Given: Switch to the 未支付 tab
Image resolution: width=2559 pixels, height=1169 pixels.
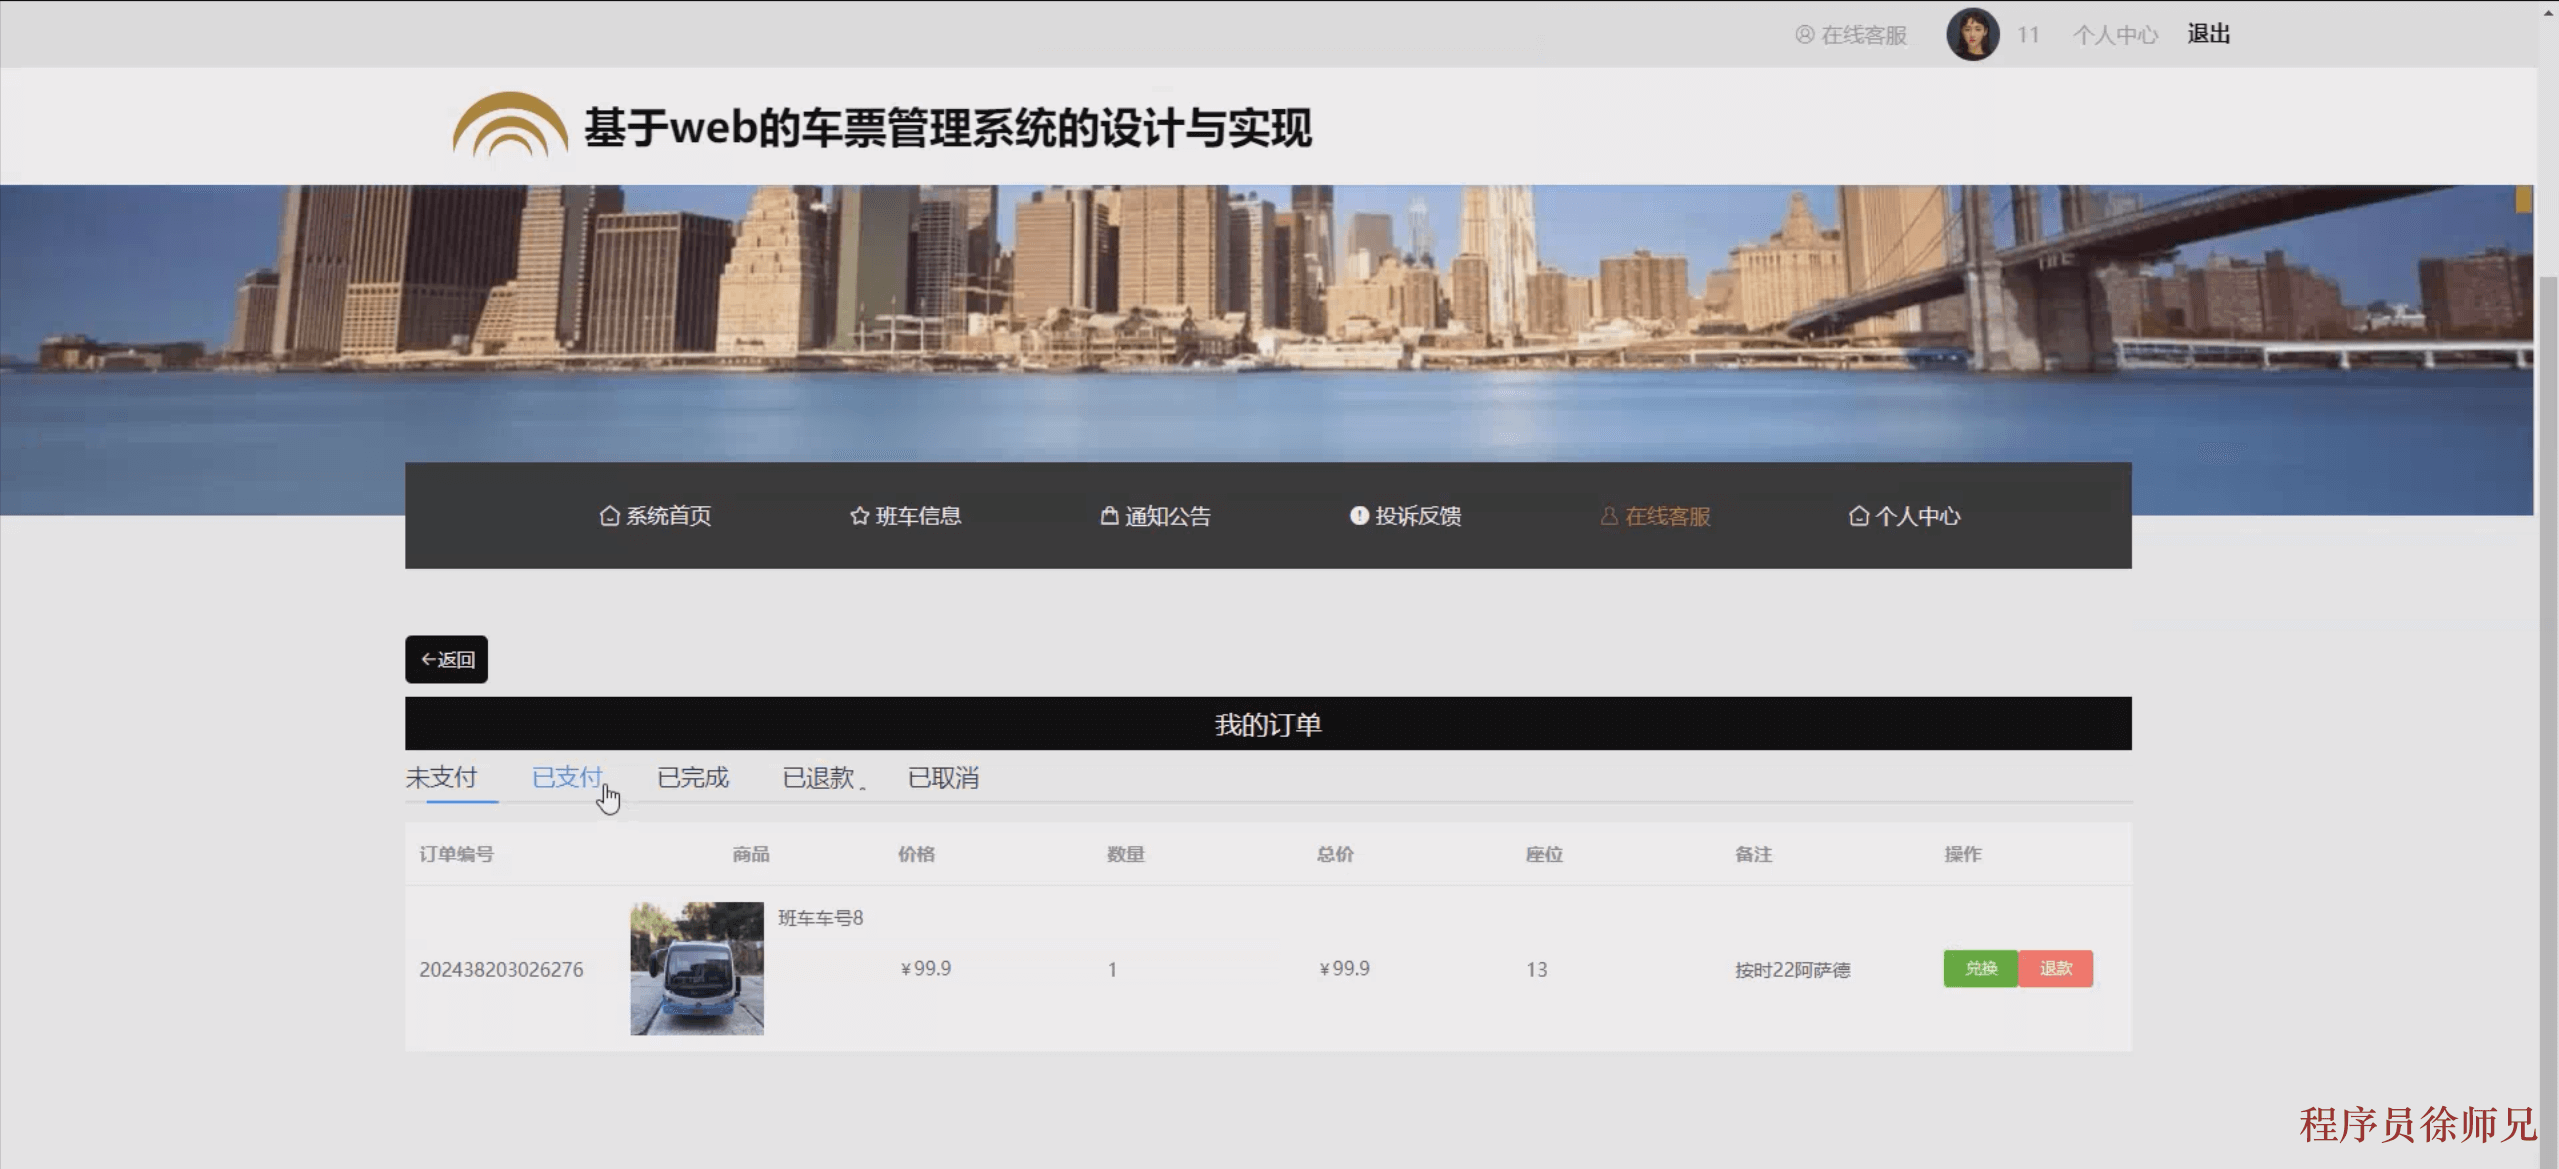Looking at the screenshot, I should [441, 777].
